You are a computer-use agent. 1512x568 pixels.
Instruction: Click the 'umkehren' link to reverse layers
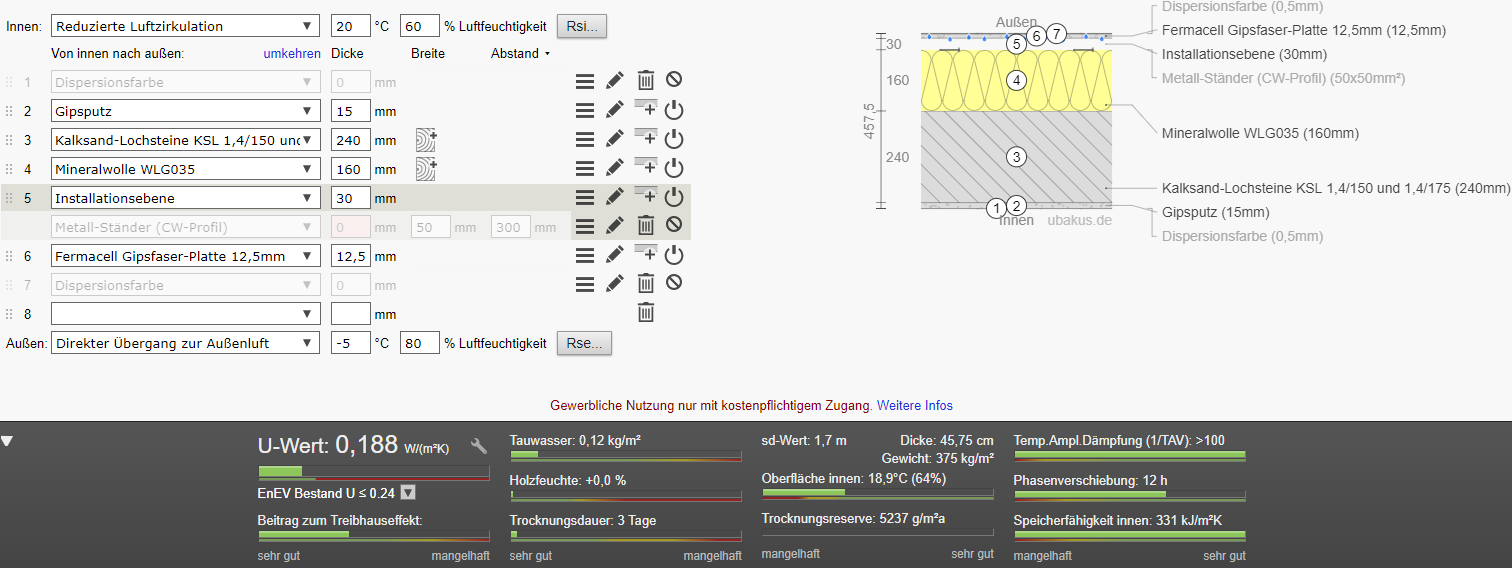click(292, 53)
